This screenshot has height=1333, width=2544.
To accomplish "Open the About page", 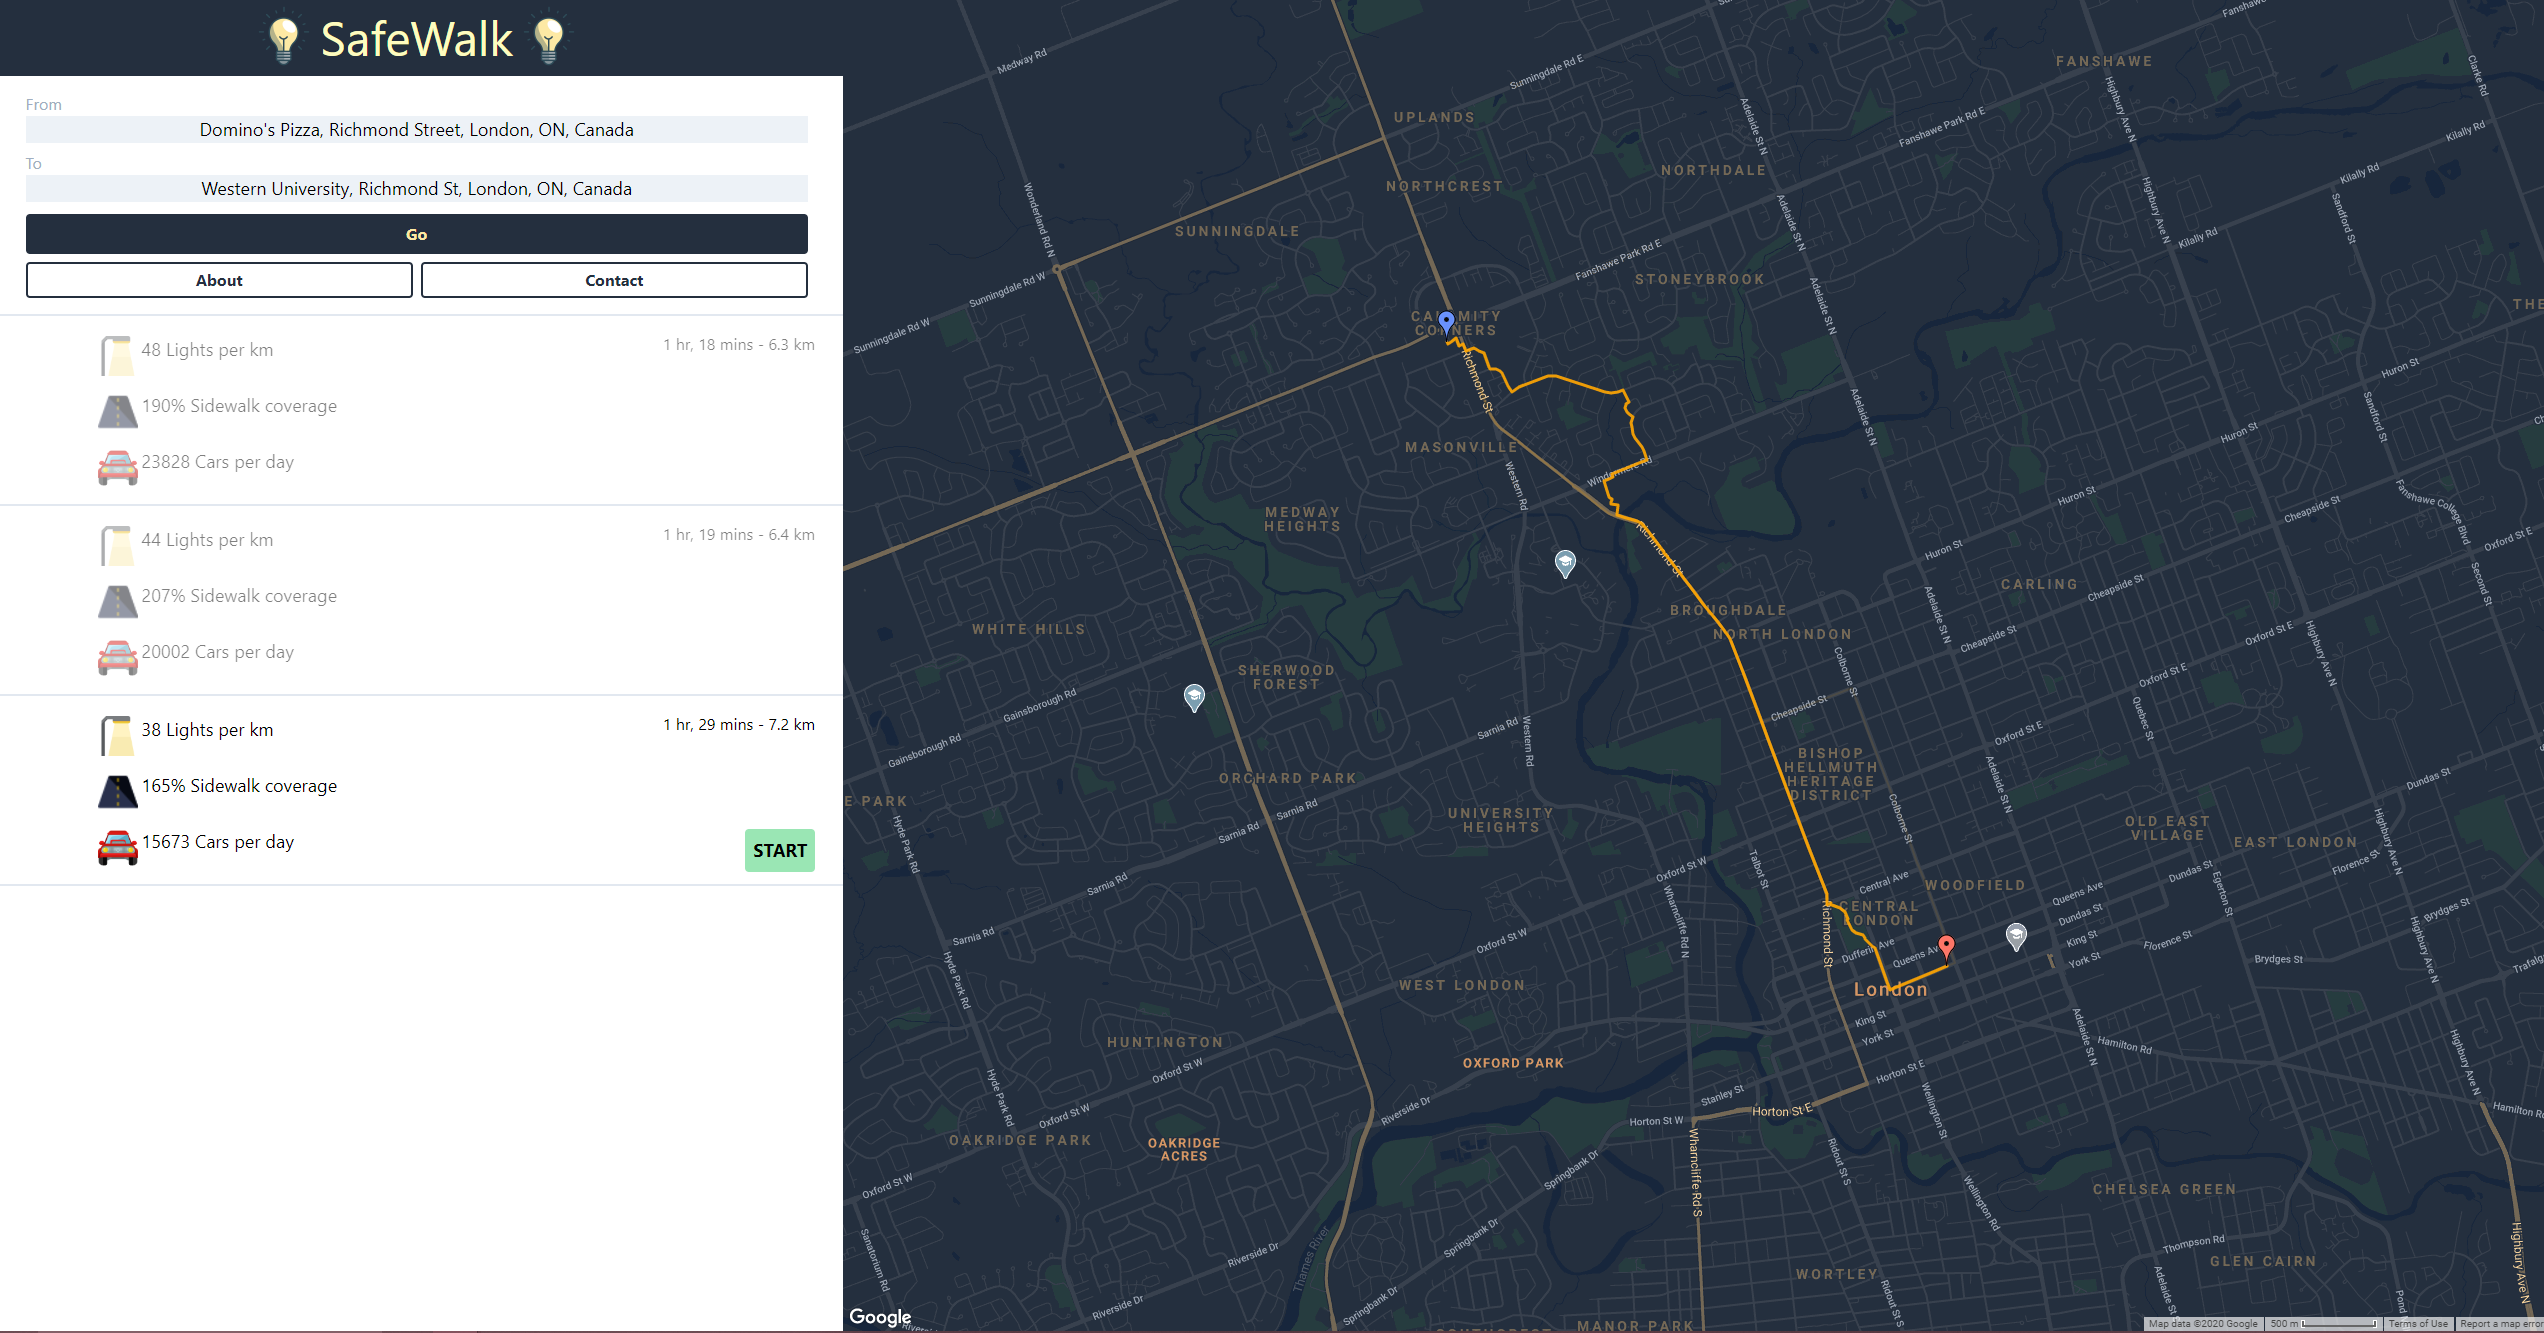I will [219, 280].
